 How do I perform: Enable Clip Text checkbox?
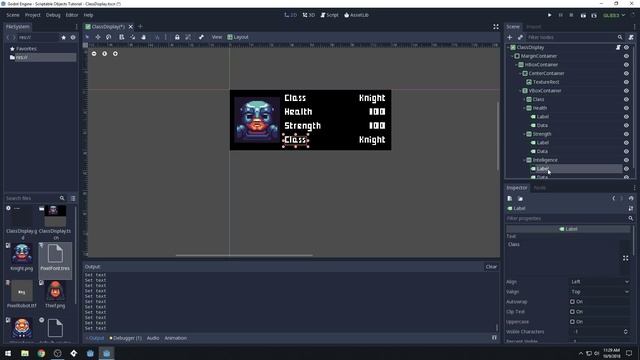(x=572, y=311)
